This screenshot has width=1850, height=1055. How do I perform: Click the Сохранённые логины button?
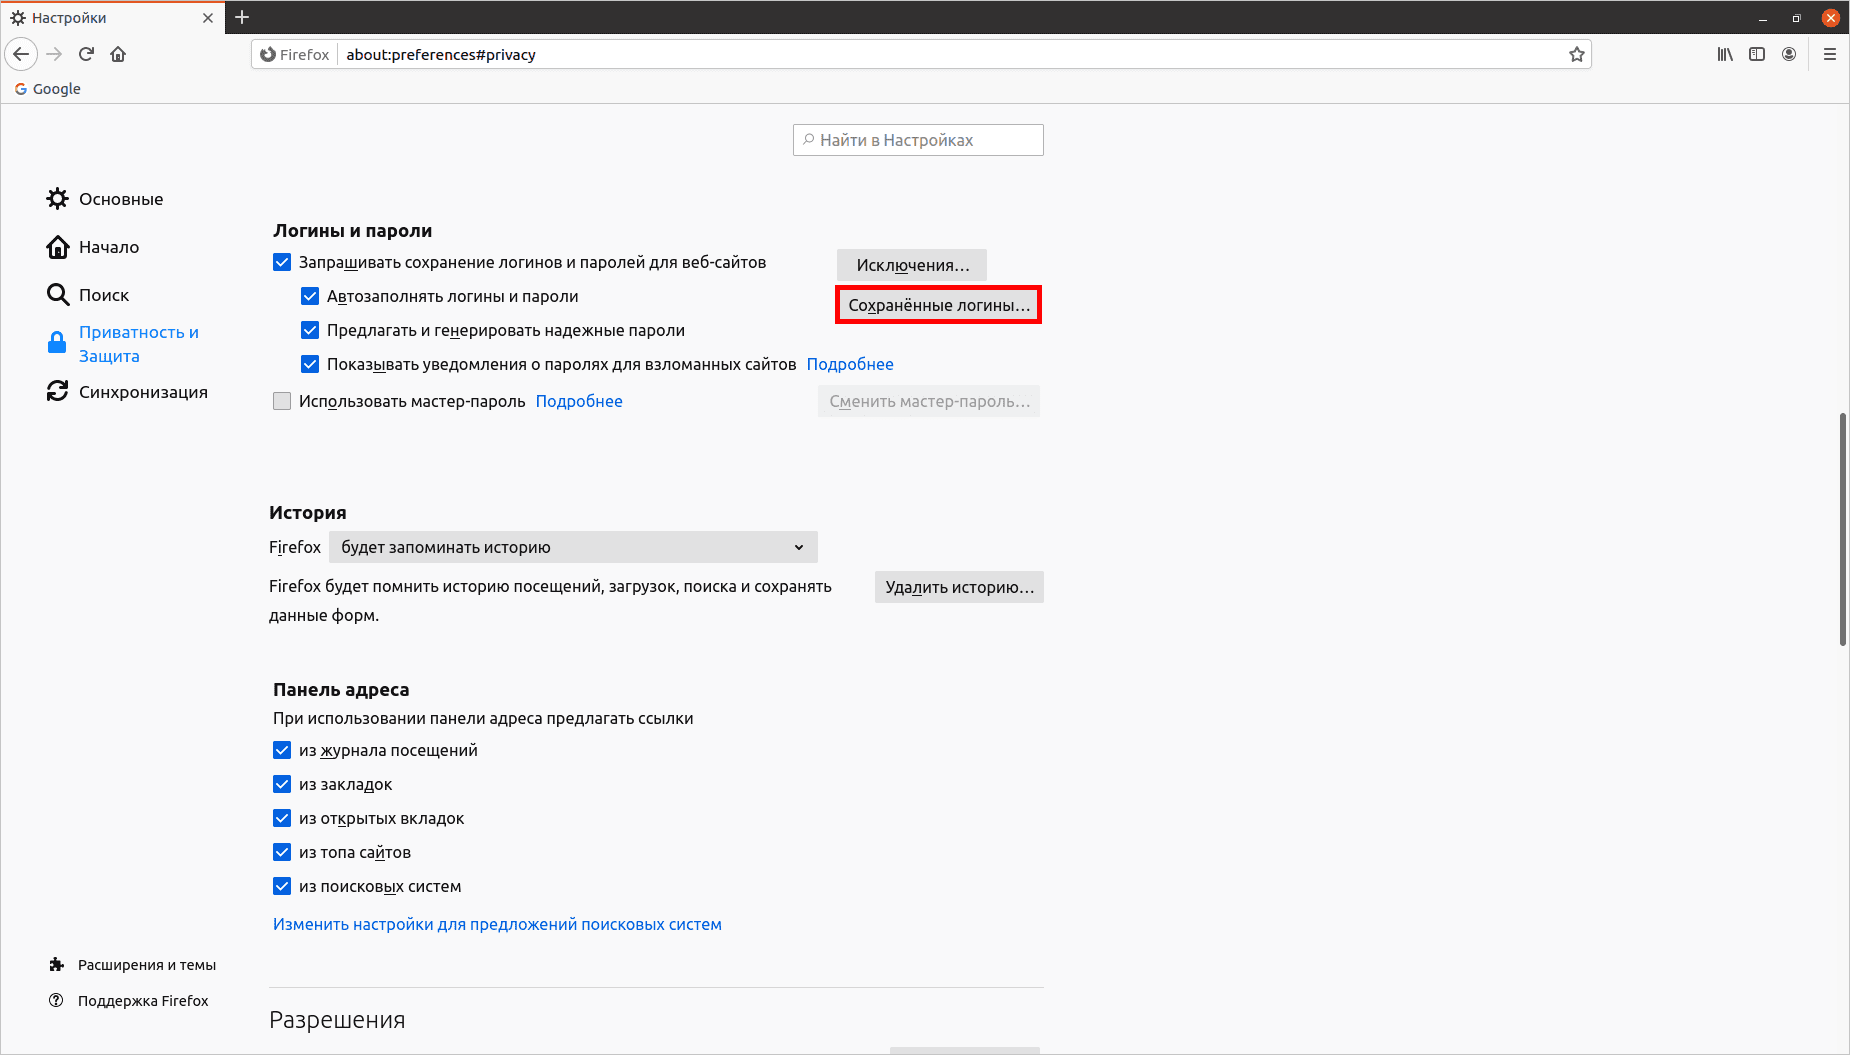(x=938, y=305)
